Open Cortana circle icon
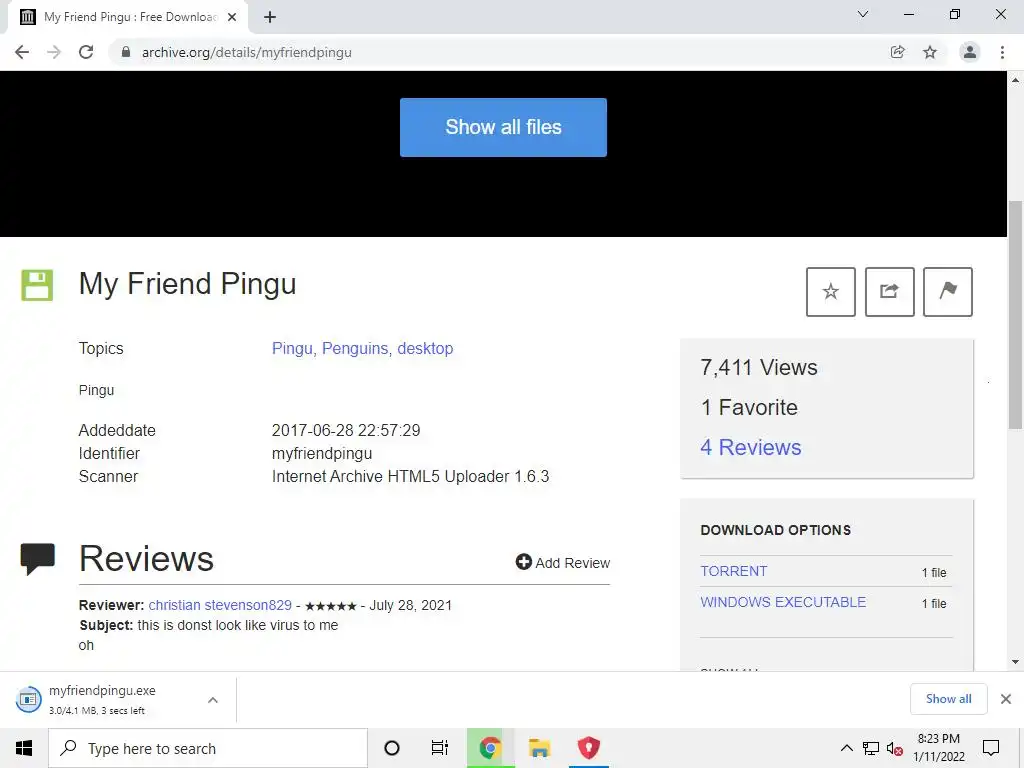Screen dimensions: 1024x768 point(392,748)
